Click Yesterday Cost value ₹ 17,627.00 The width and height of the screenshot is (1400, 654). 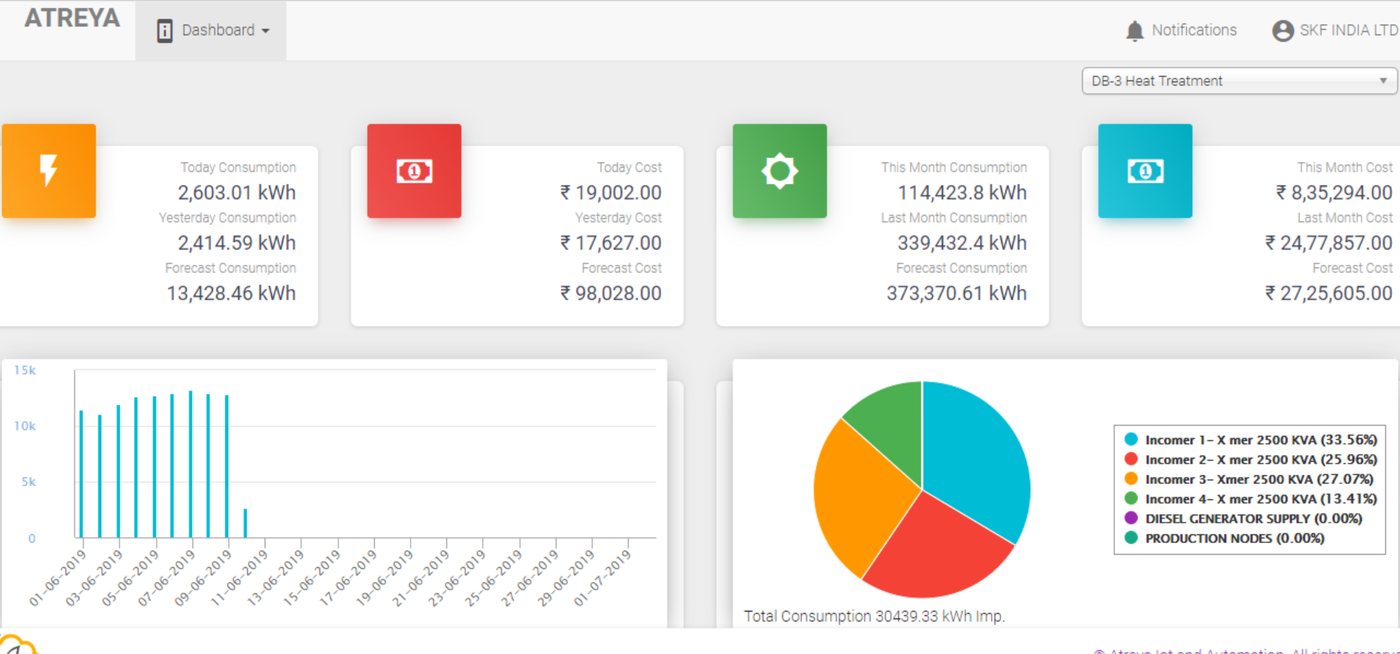tap(611, 242)
